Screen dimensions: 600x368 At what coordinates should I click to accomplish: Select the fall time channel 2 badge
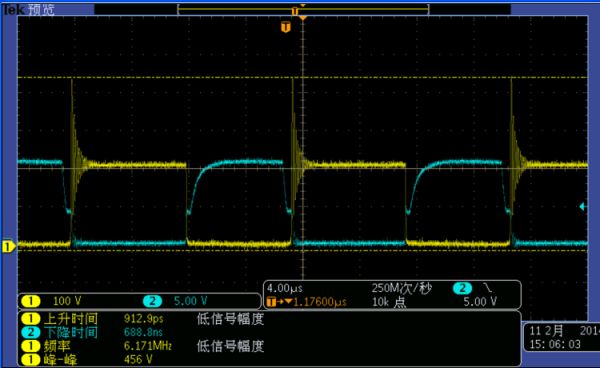click(31, 332)
